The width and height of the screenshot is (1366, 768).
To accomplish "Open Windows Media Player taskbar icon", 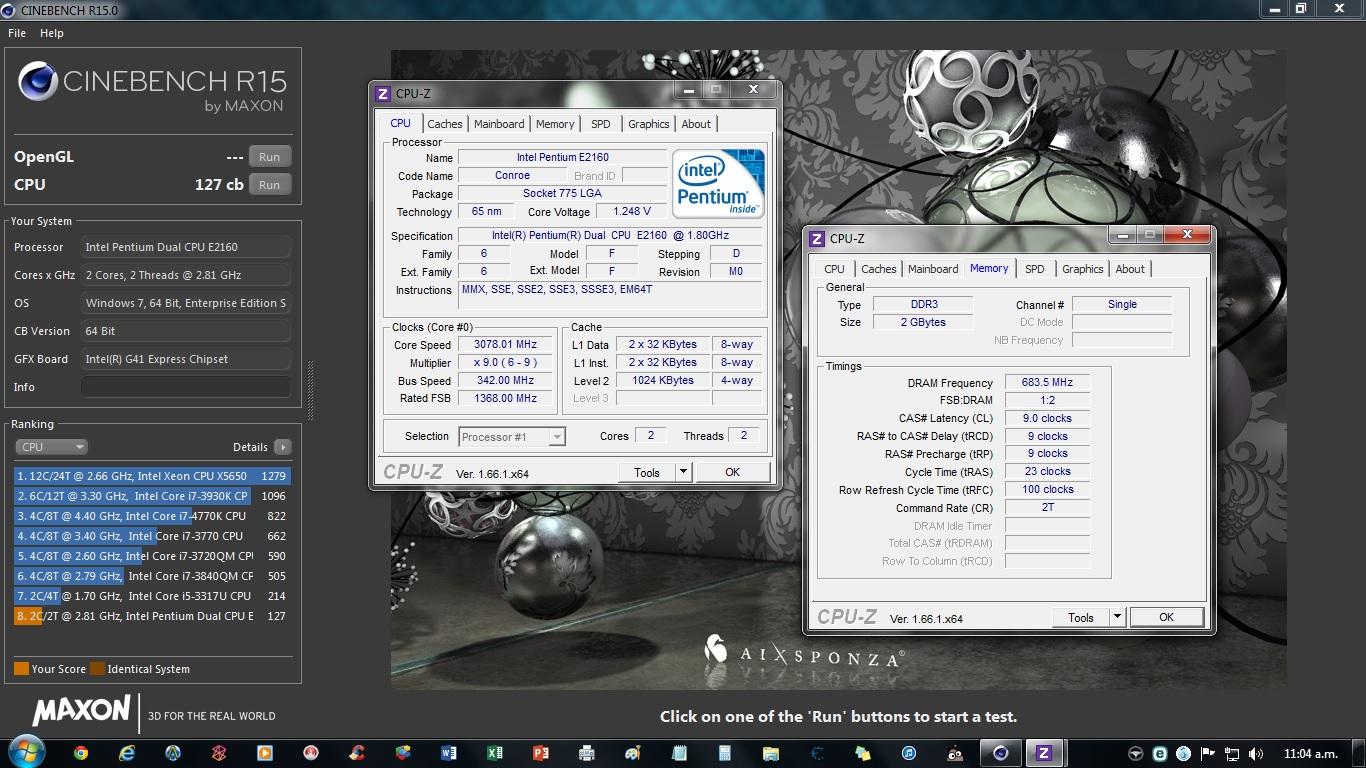I will point(264,753).
